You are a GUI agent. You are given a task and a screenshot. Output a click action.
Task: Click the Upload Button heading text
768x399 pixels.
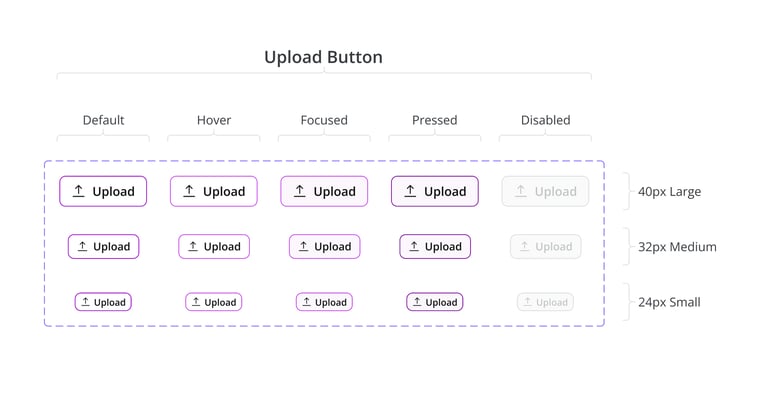[323, 57]
